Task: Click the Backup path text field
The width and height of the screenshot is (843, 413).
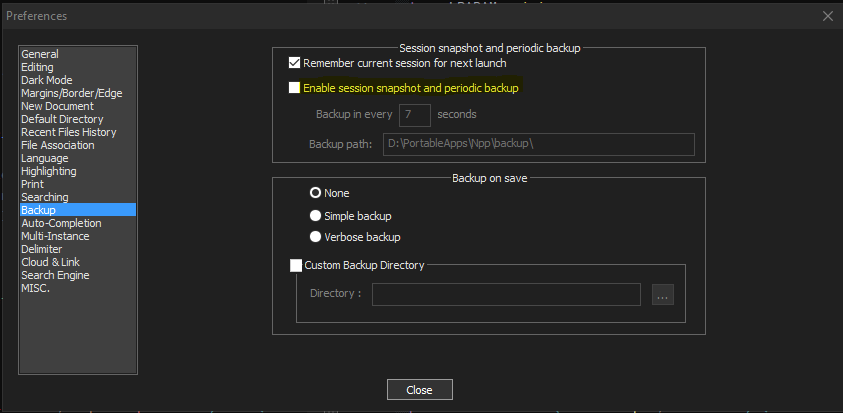Action: pyautogui.click(x=539, y=145)
